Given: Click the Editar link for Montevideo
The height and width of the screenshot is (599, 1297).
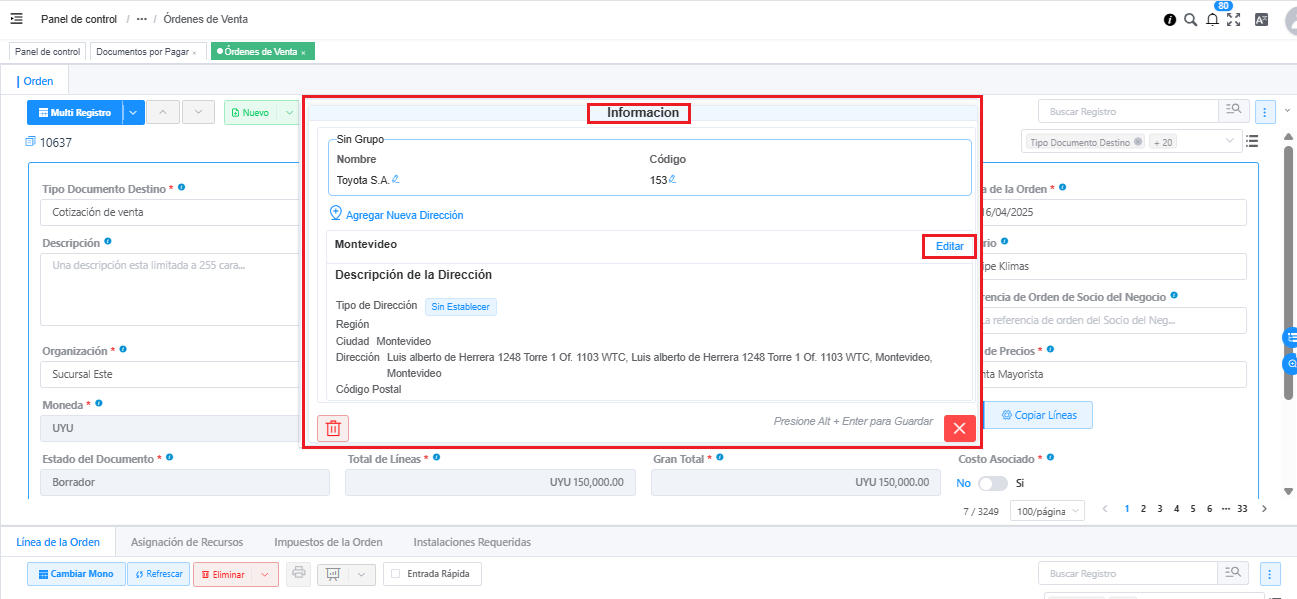Looking at the screenshot, I should (949, 246).
